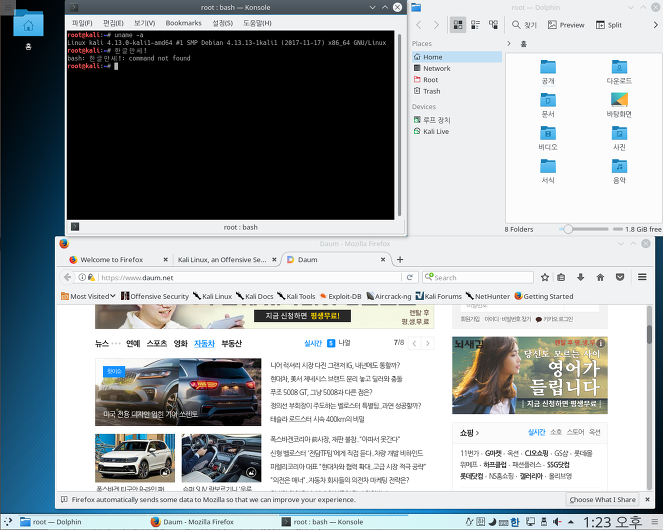Select the 공개 folder icon
Screen dimensions: 663x530
pyautogui.click(x=548, y=67)
